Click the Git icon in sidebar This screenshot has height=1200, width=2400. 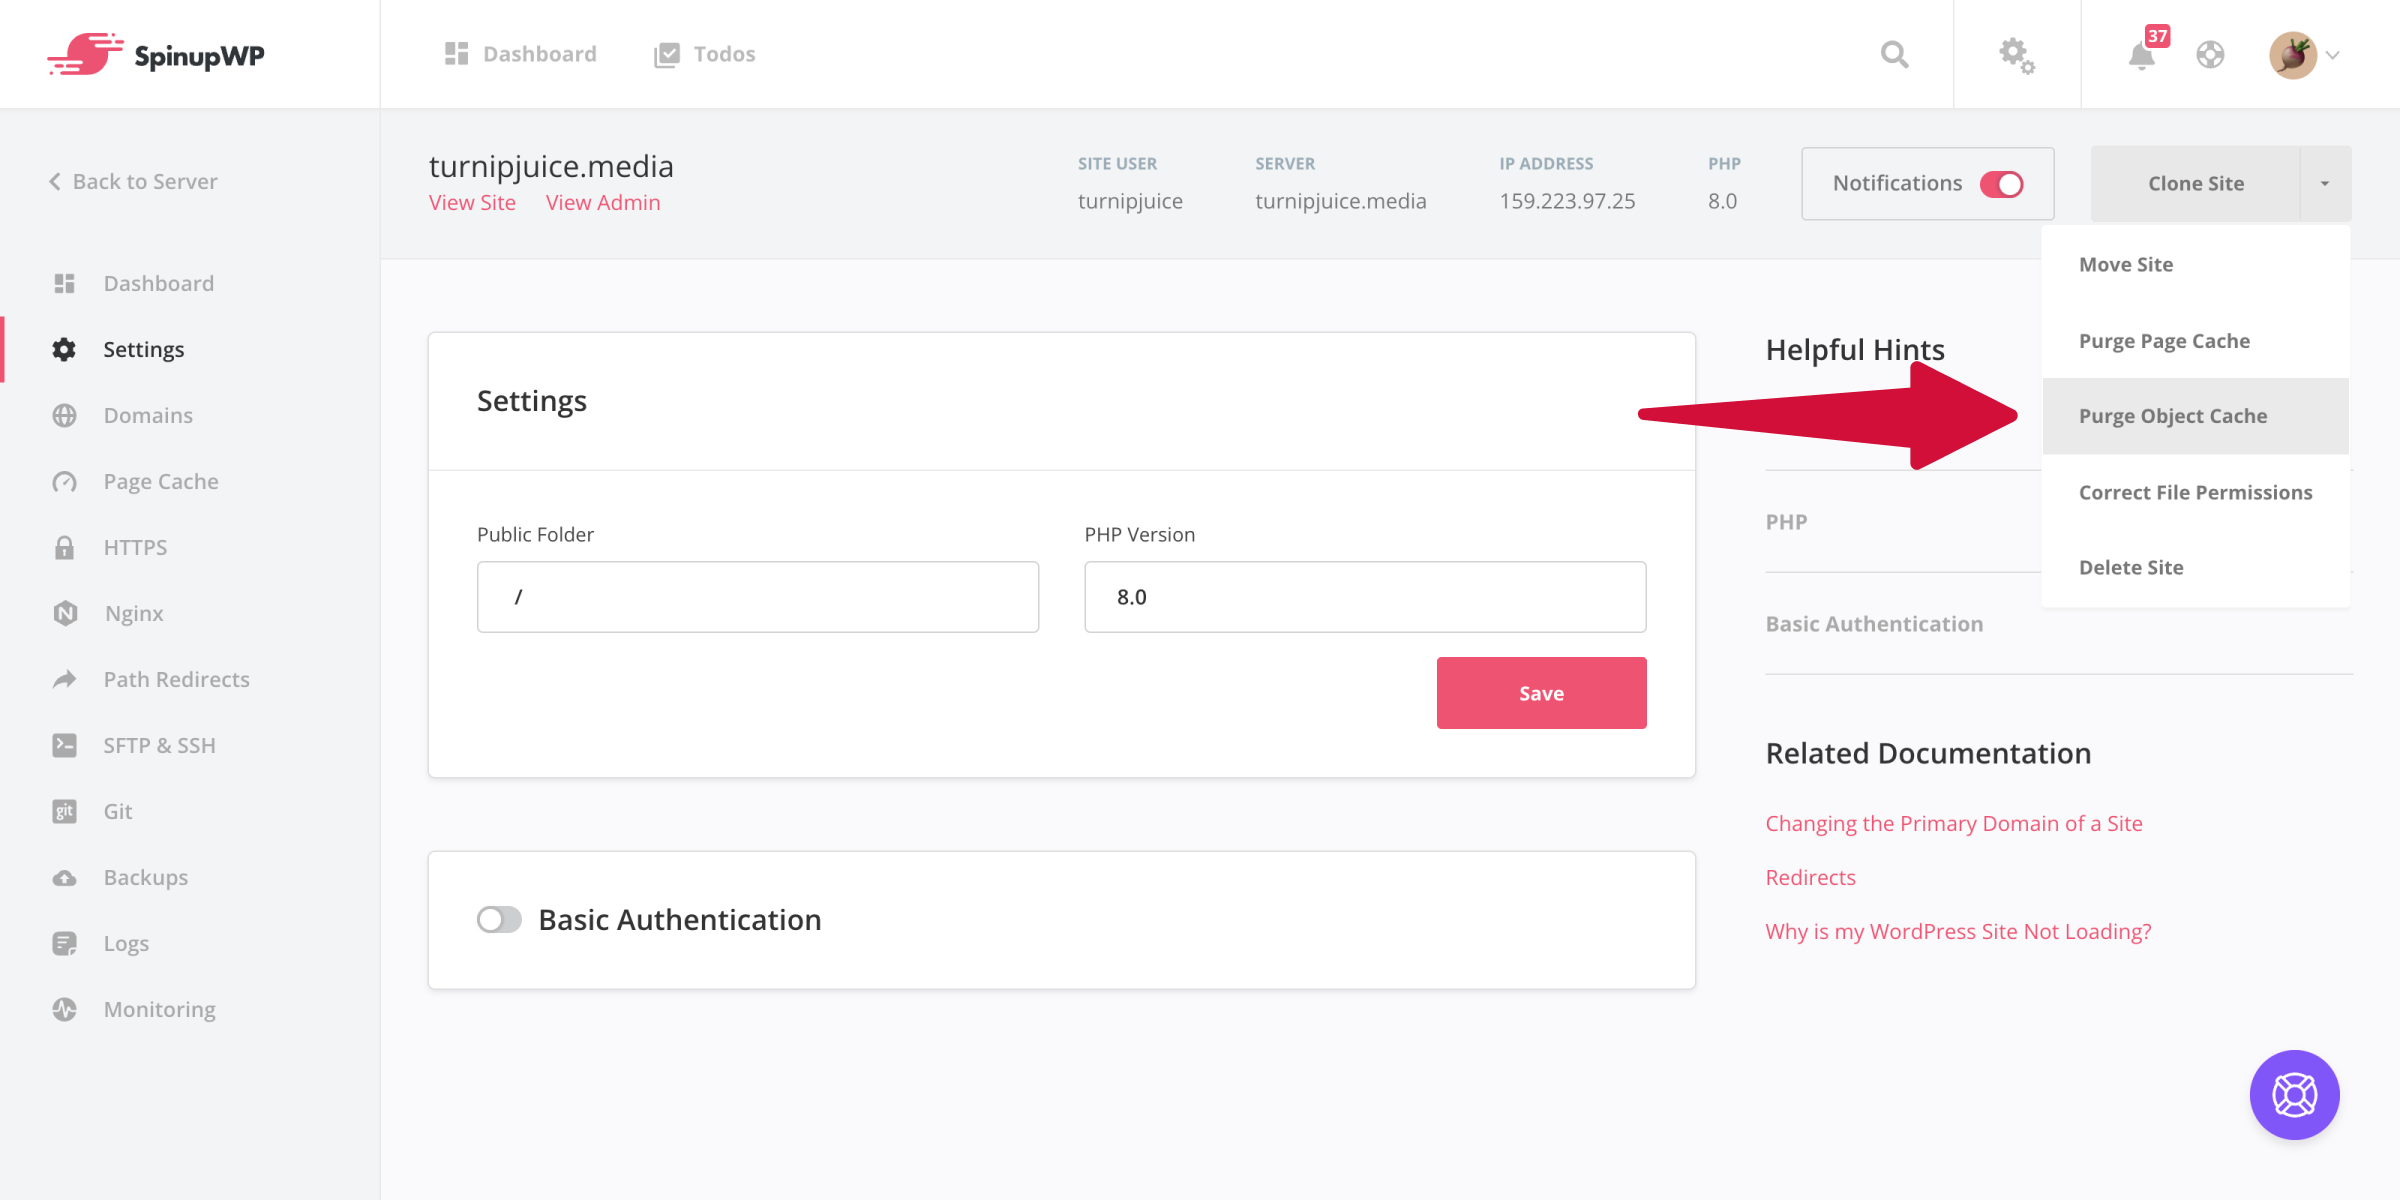pos(65,811)
